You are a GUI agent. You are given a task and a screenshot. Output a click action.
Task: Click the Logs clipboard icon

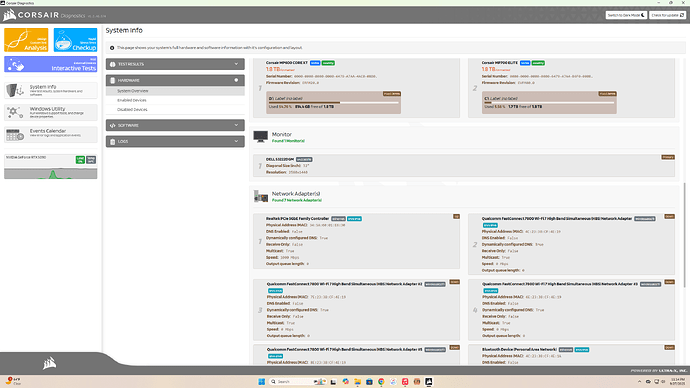point(113,142)
